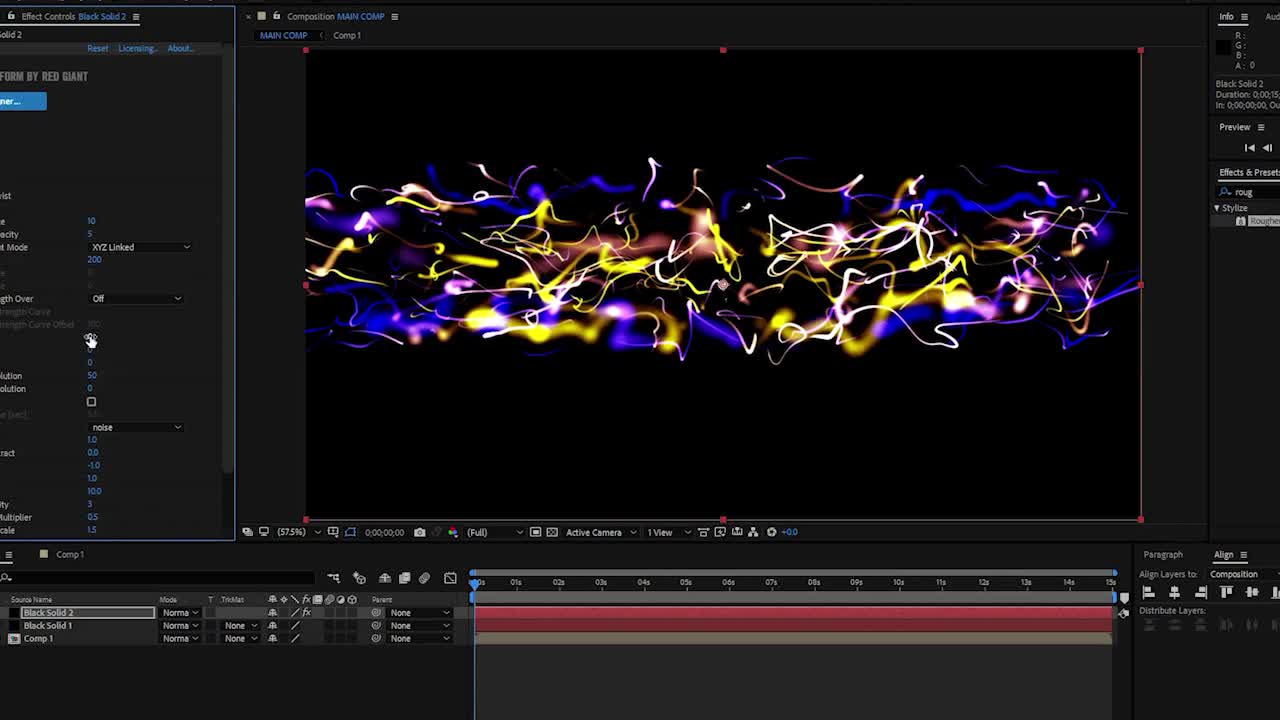Open blending mode dropdown for Black Solid 1
1280x720 pixels.
pos(180,625)
